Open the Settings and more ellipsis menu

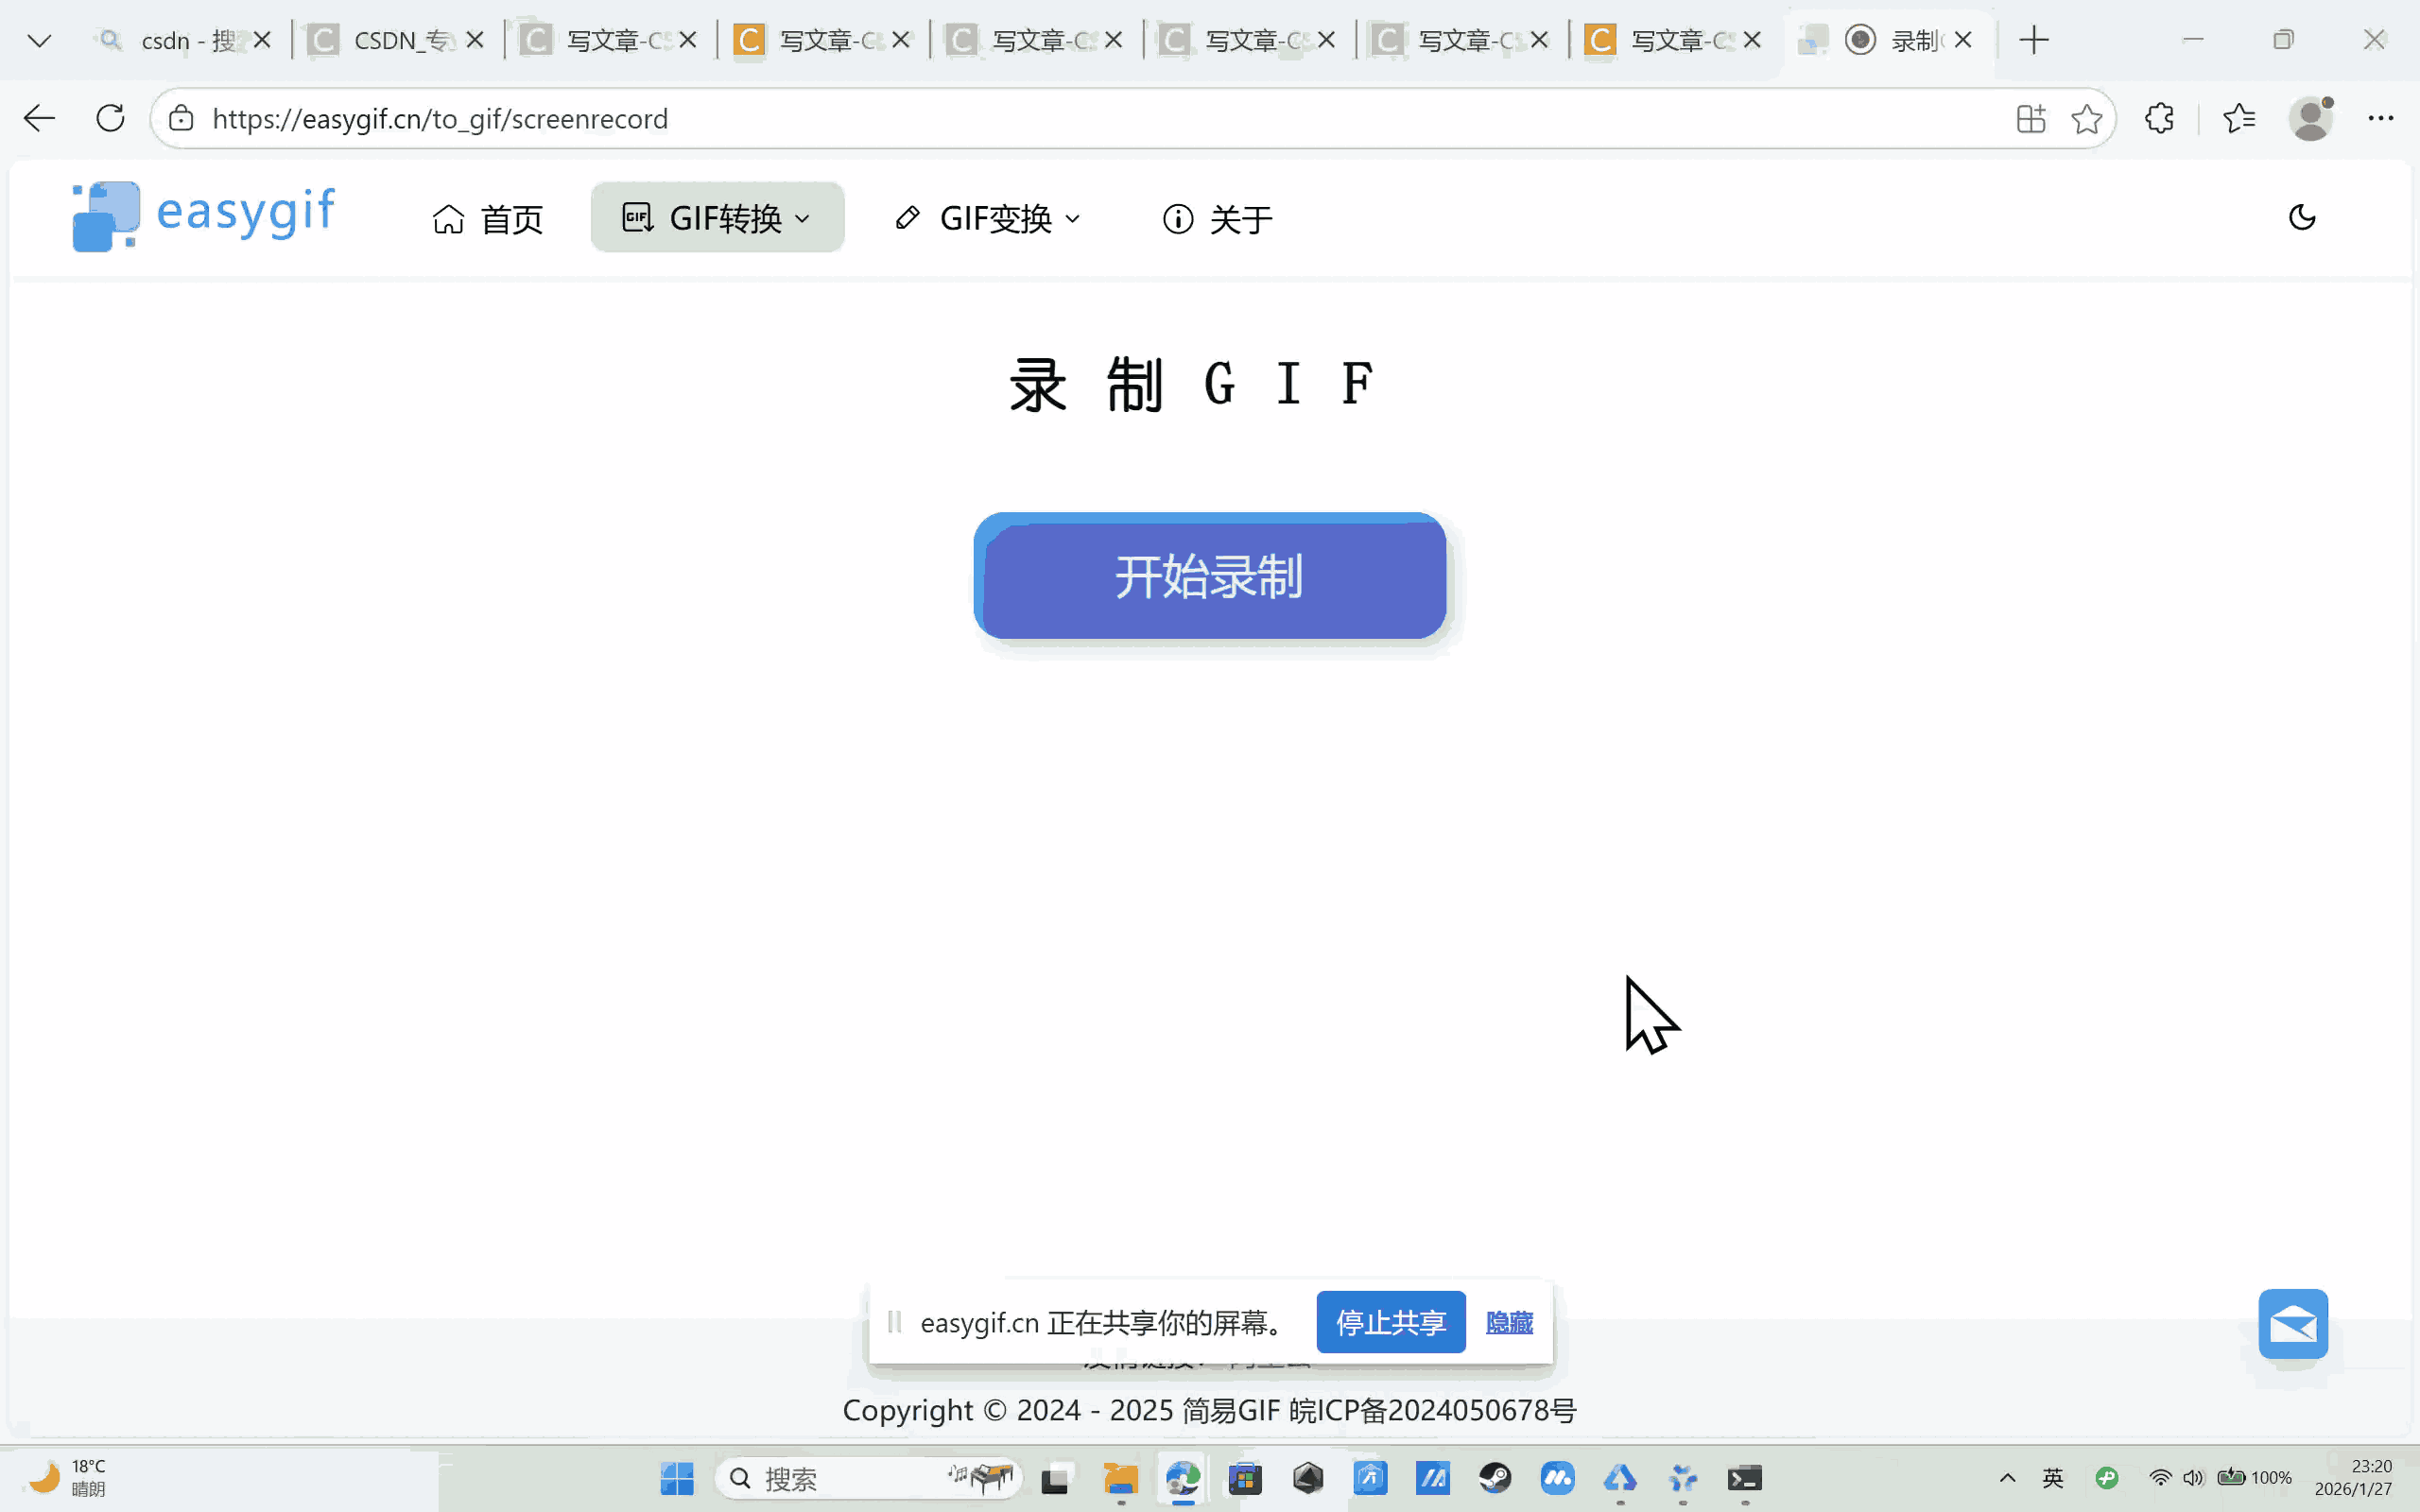(2380, 119)
